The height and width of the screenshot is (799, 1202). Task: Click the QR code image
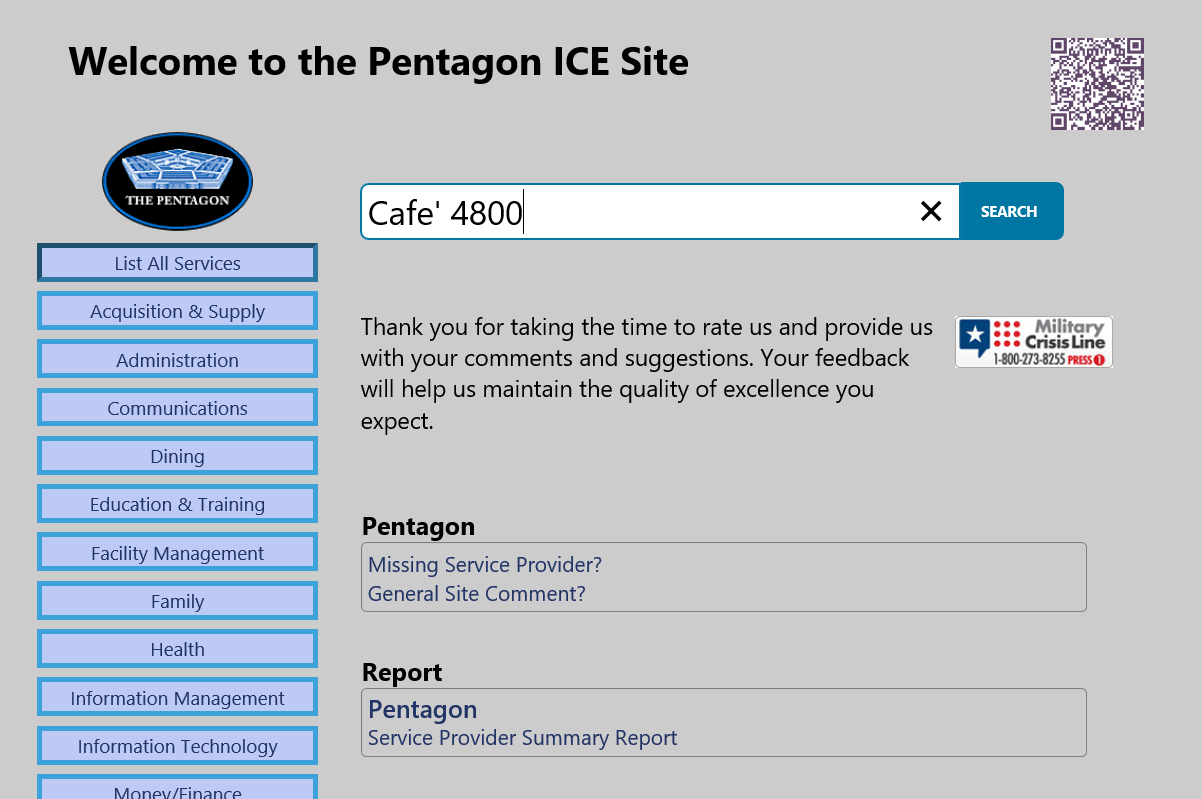1097,84
